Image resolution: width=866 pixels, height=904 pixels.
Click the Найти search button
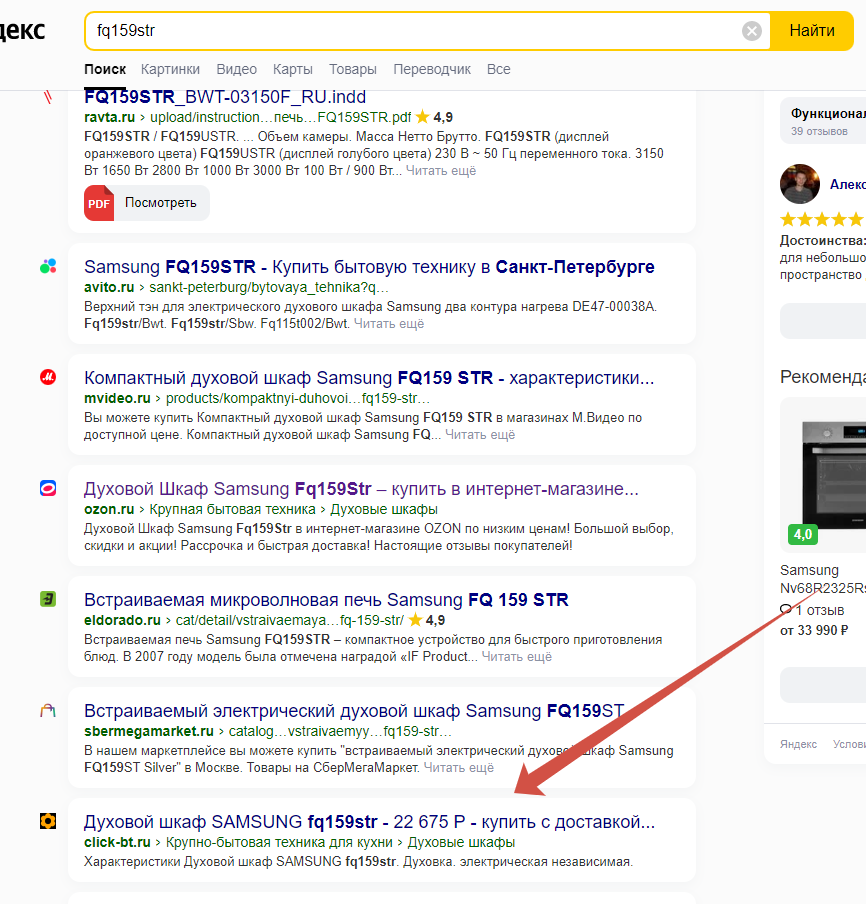(x=812, y=31)
